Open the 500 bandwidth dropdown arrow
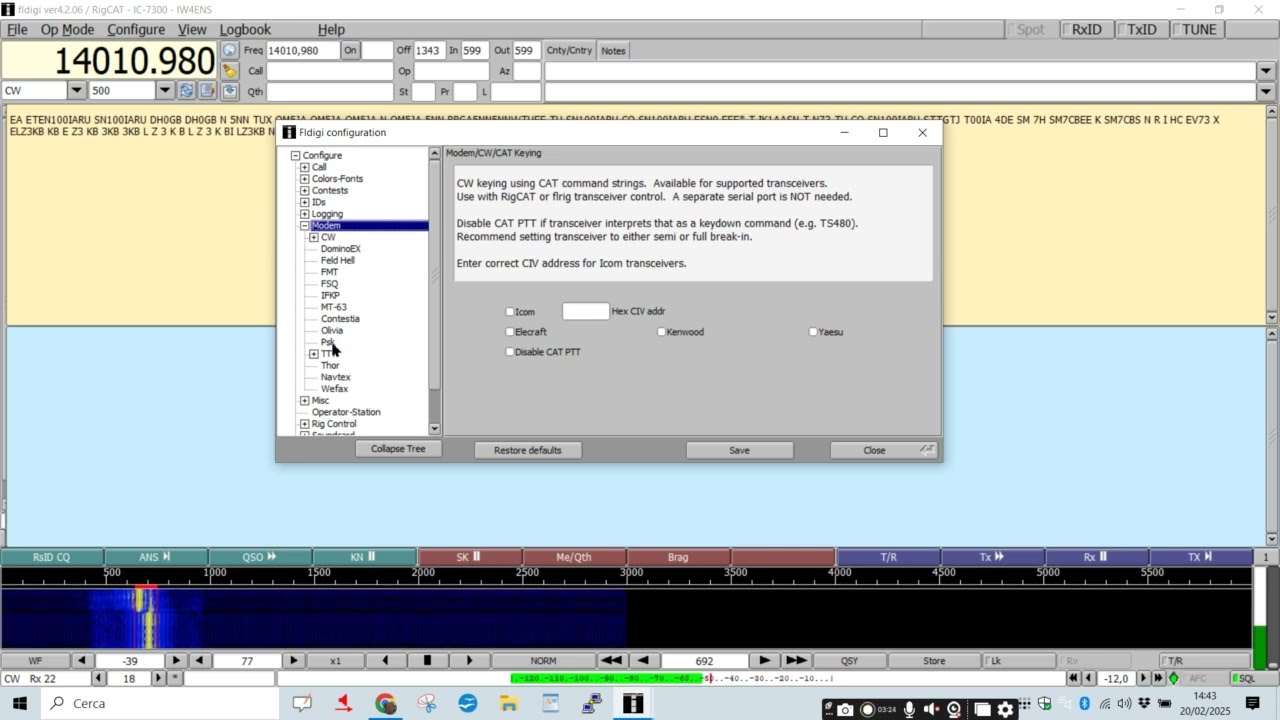 point(165,91)
